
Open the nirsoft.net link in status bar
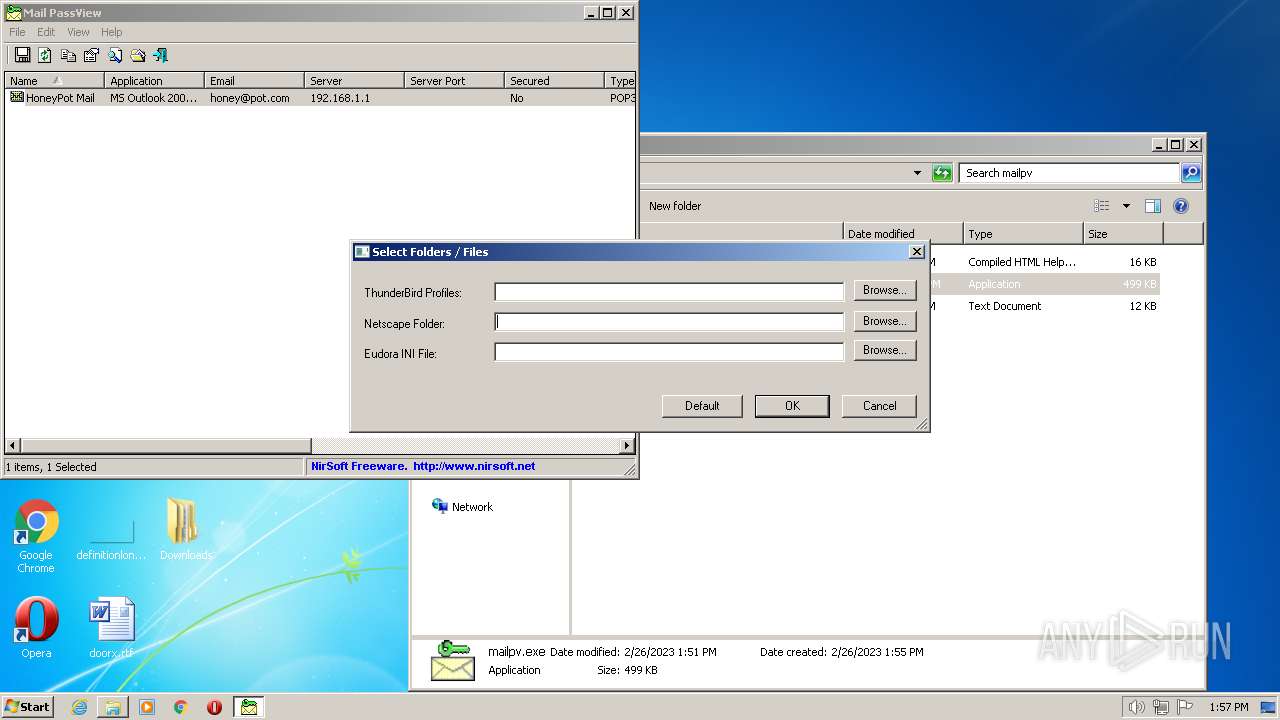pyautogui.click(x=474, y=466)
